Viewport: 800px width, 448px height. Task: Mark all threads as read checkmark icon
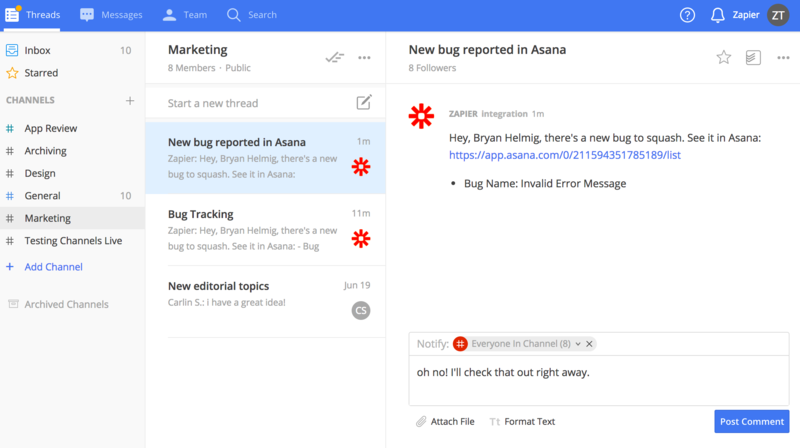pos(335,57)
